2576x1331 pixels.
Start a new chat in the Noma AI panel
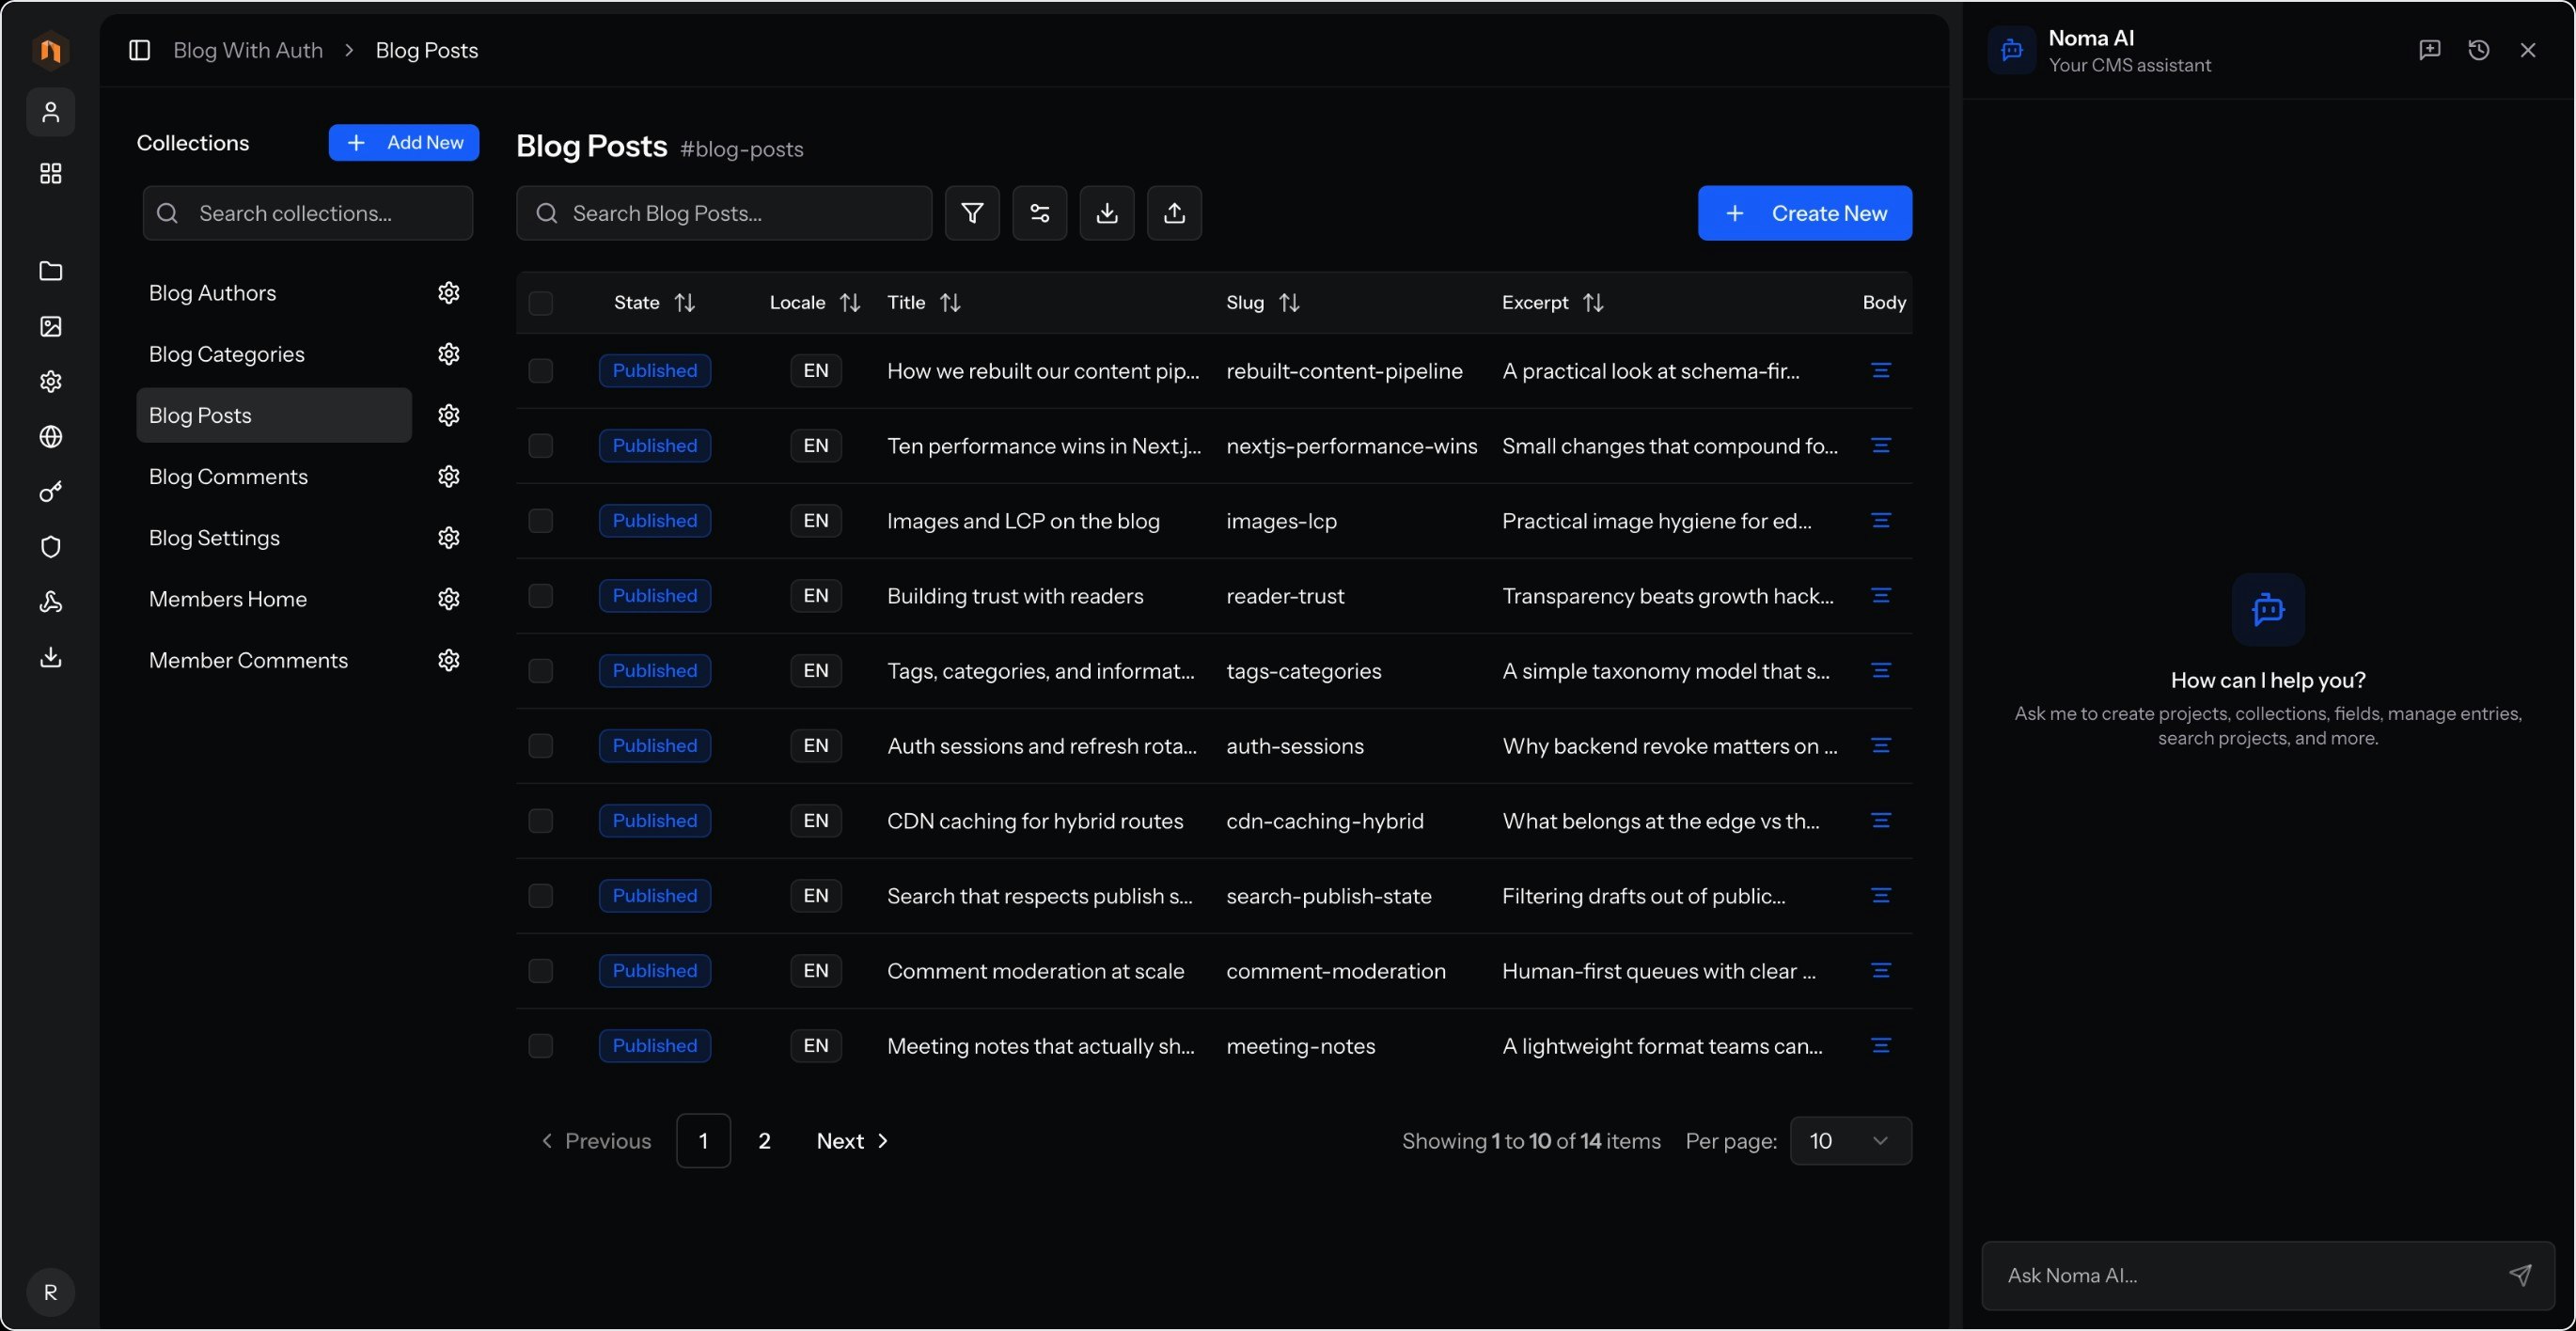click(x=2429, y=50)
